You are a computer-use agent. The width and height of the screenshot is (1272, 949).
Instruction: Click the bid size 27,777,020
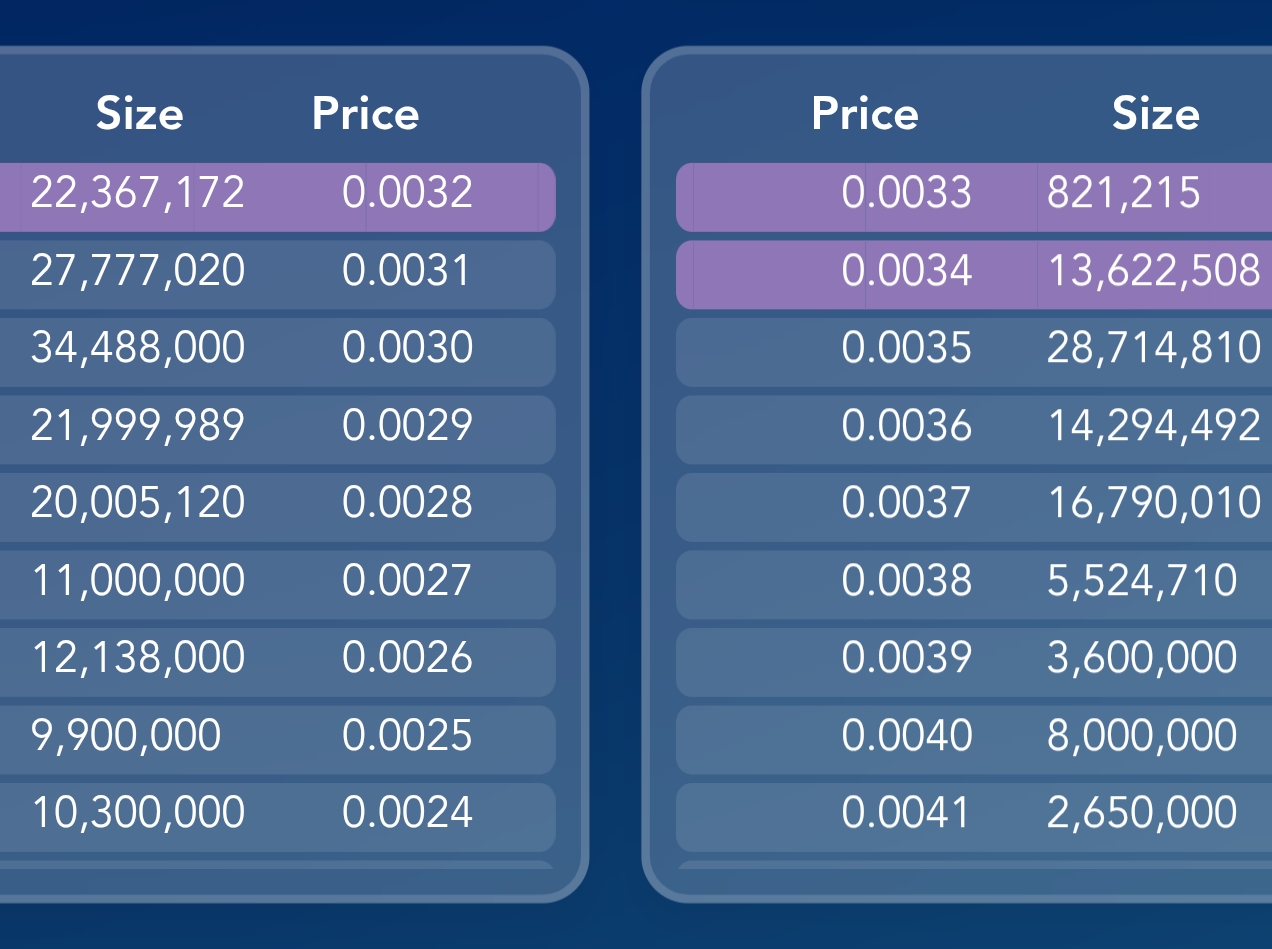(x=138, y=270)
